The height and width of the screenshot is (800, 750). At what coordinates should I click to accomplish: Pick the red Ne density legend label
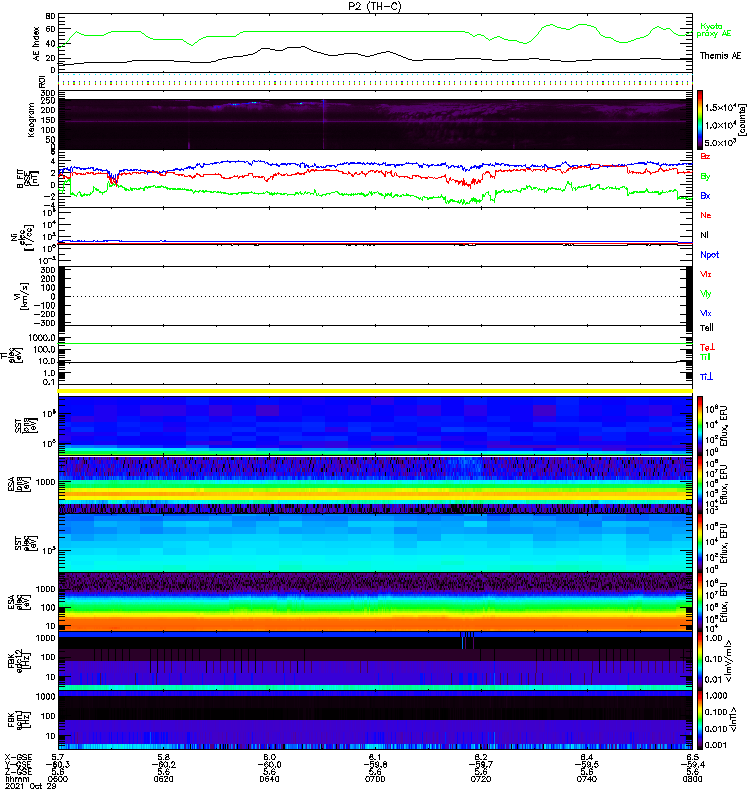(x=706, y=215)
